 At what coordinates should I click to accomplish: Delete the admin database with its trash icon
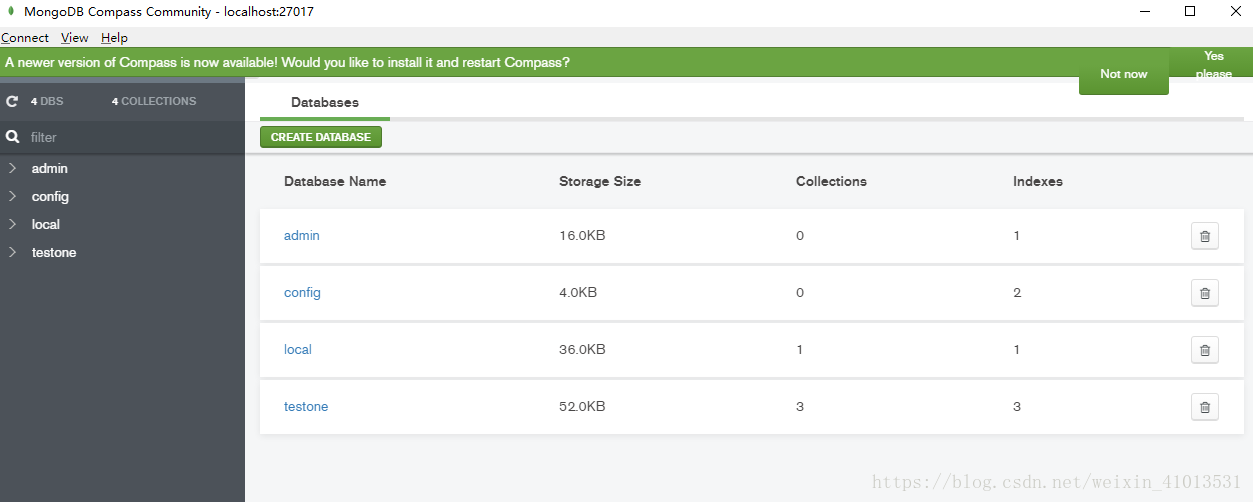[1204, 236]
